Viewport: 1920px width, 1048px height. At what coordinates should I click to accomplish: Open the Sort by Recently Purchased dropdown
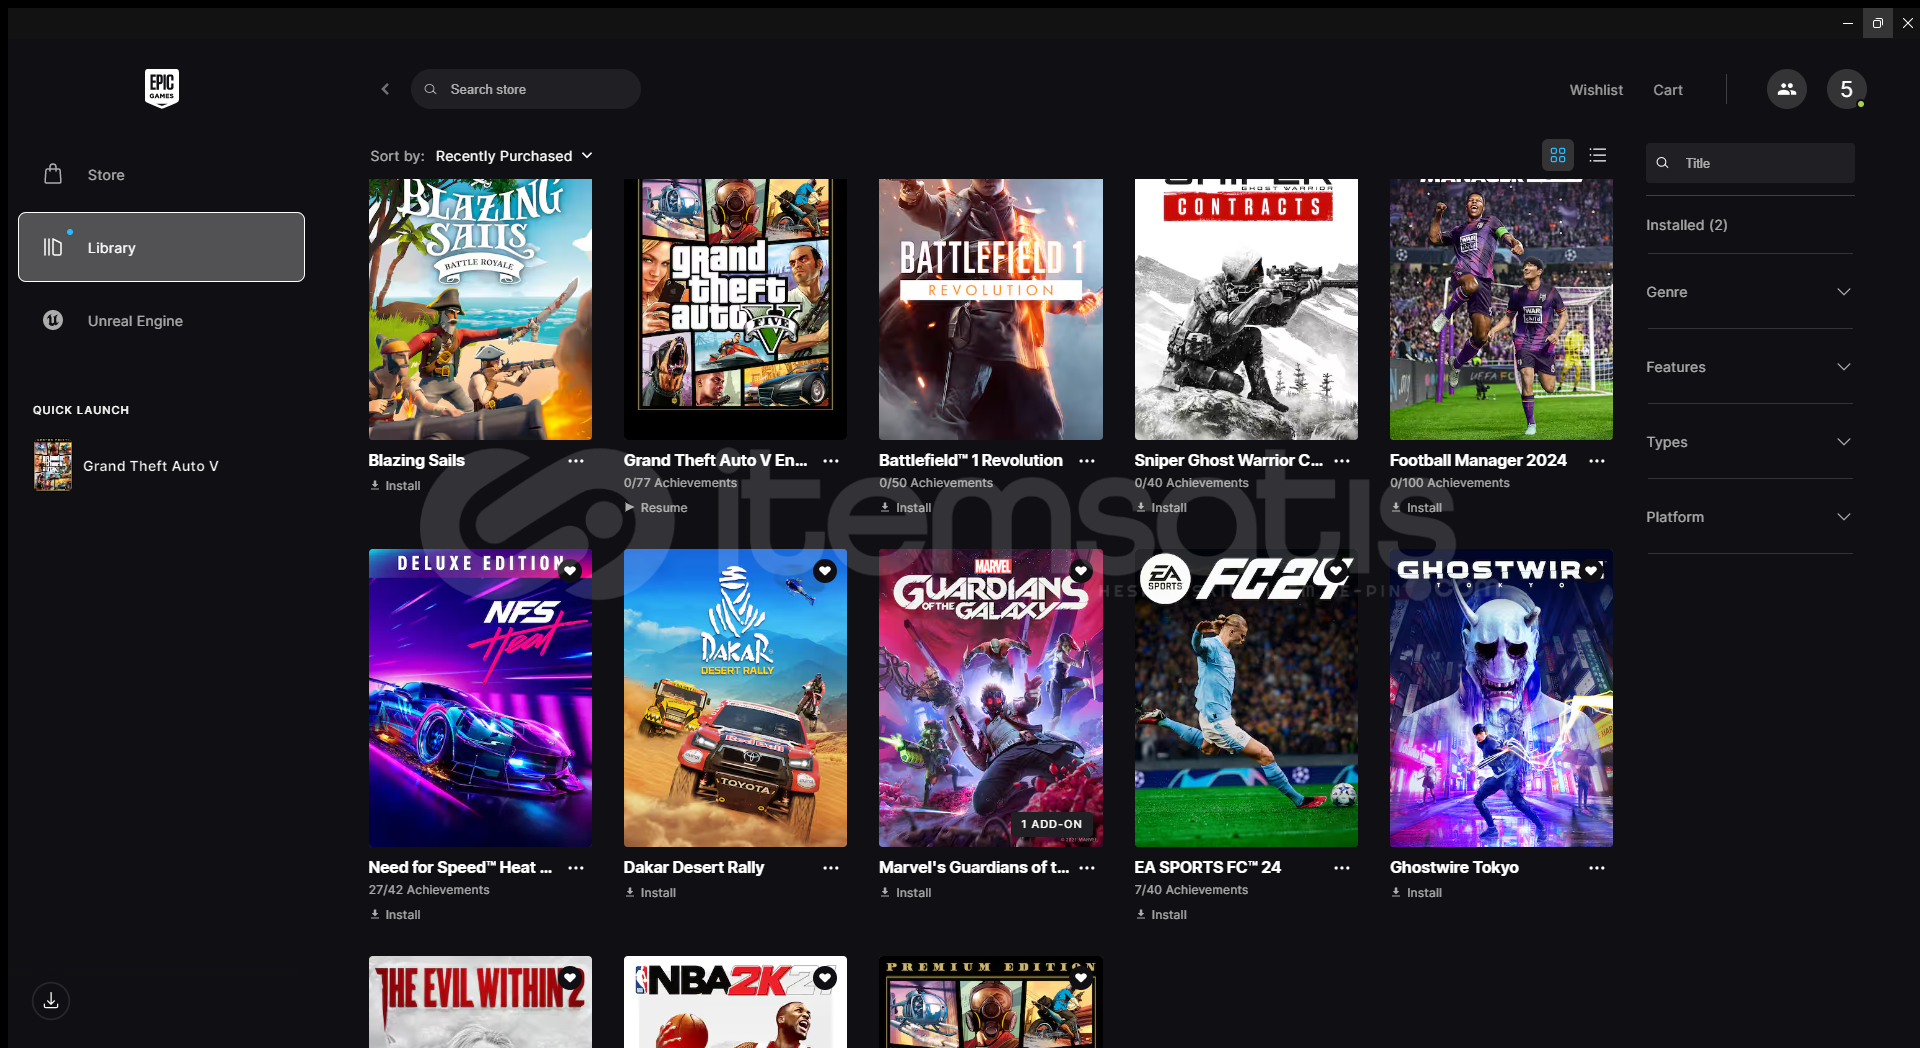(514, 156)
